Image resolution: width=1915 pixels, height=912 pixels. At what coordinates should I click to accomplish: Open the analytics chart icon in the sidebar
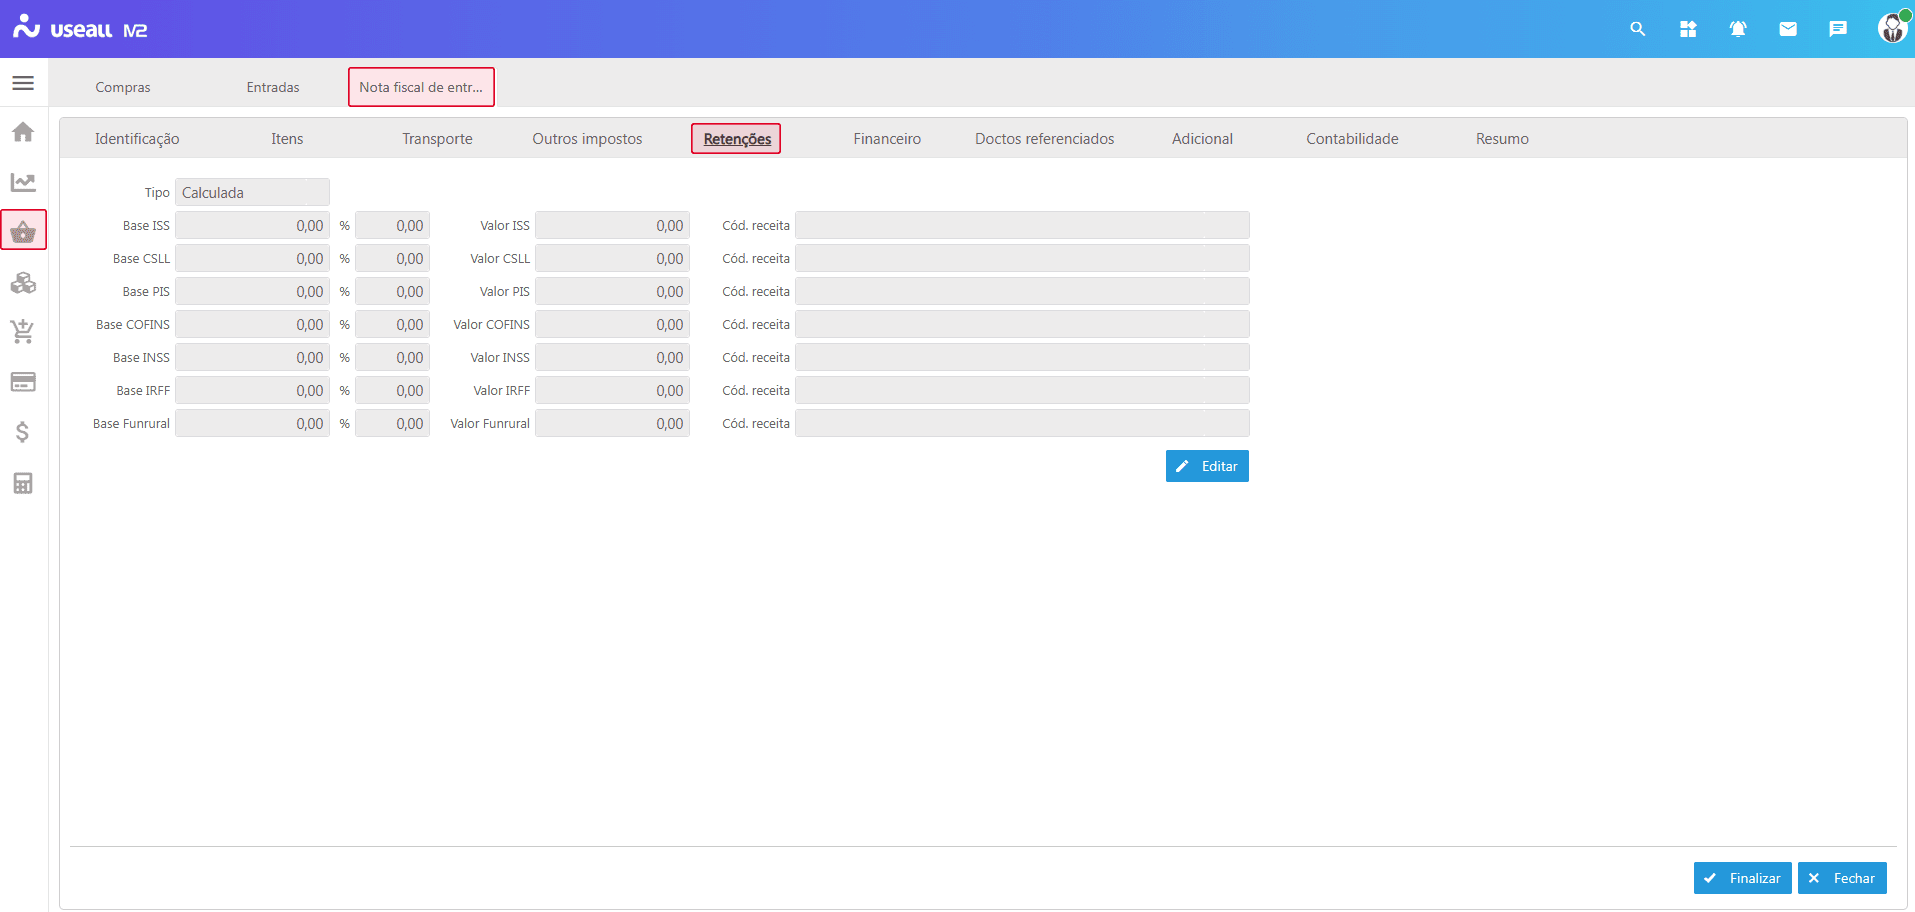tap(23, 182)
